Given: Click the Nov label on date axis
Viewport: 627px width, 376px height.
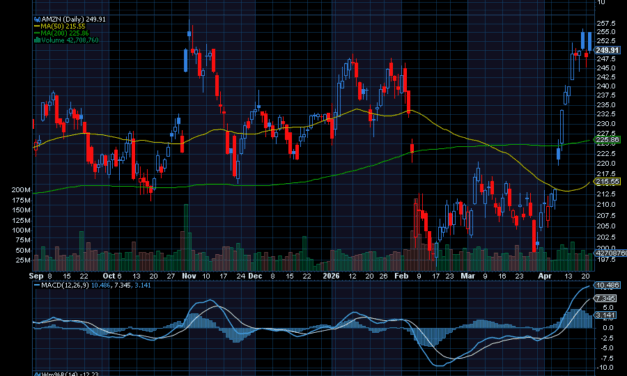Looking at the screenshot, I should (189, 276).
